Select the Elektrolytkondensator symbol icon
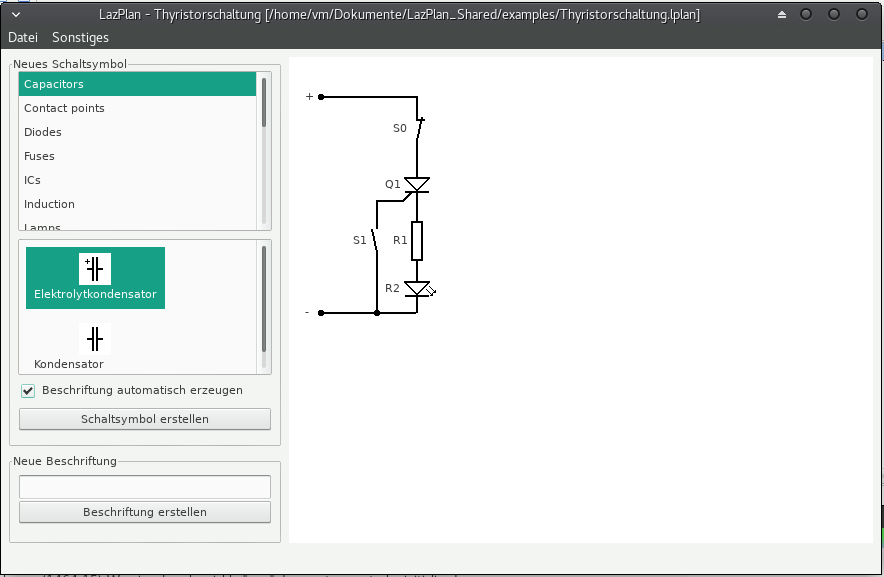 pyautogui.click(x=95, y=270)
